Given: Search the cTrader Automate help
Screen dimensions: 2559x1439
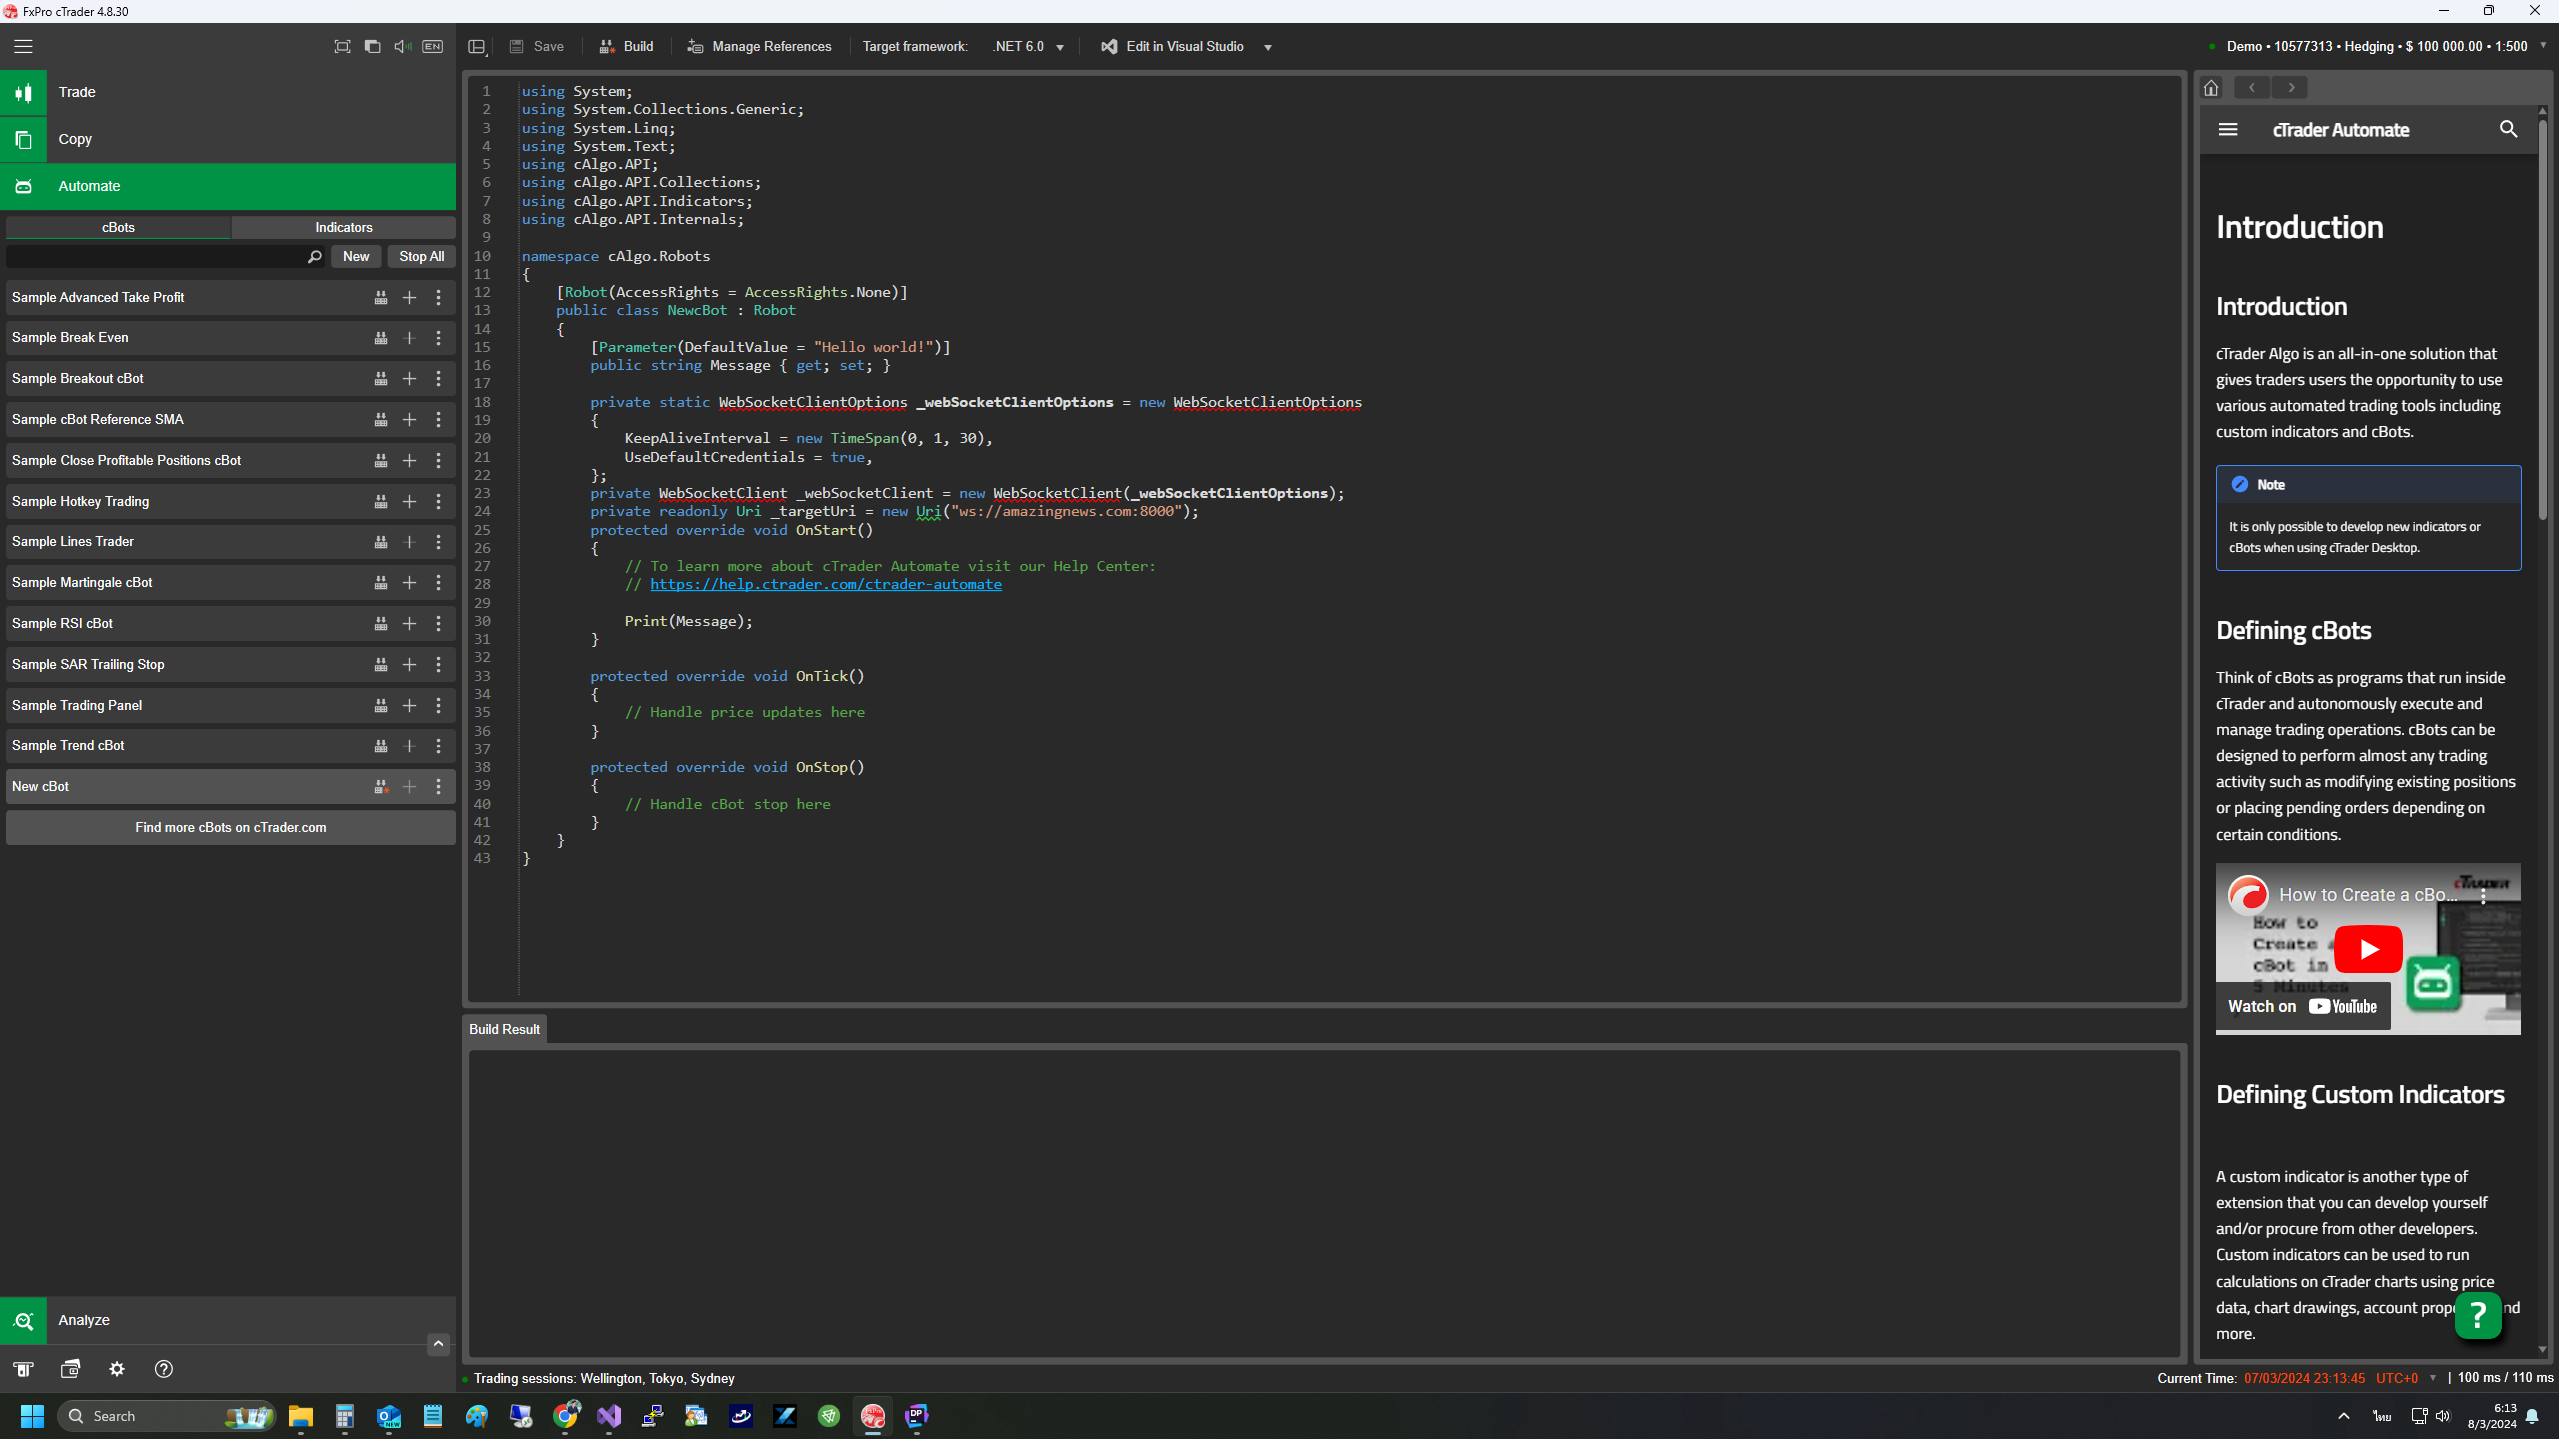Looking at the screenshot, I should pos(2508,130).
